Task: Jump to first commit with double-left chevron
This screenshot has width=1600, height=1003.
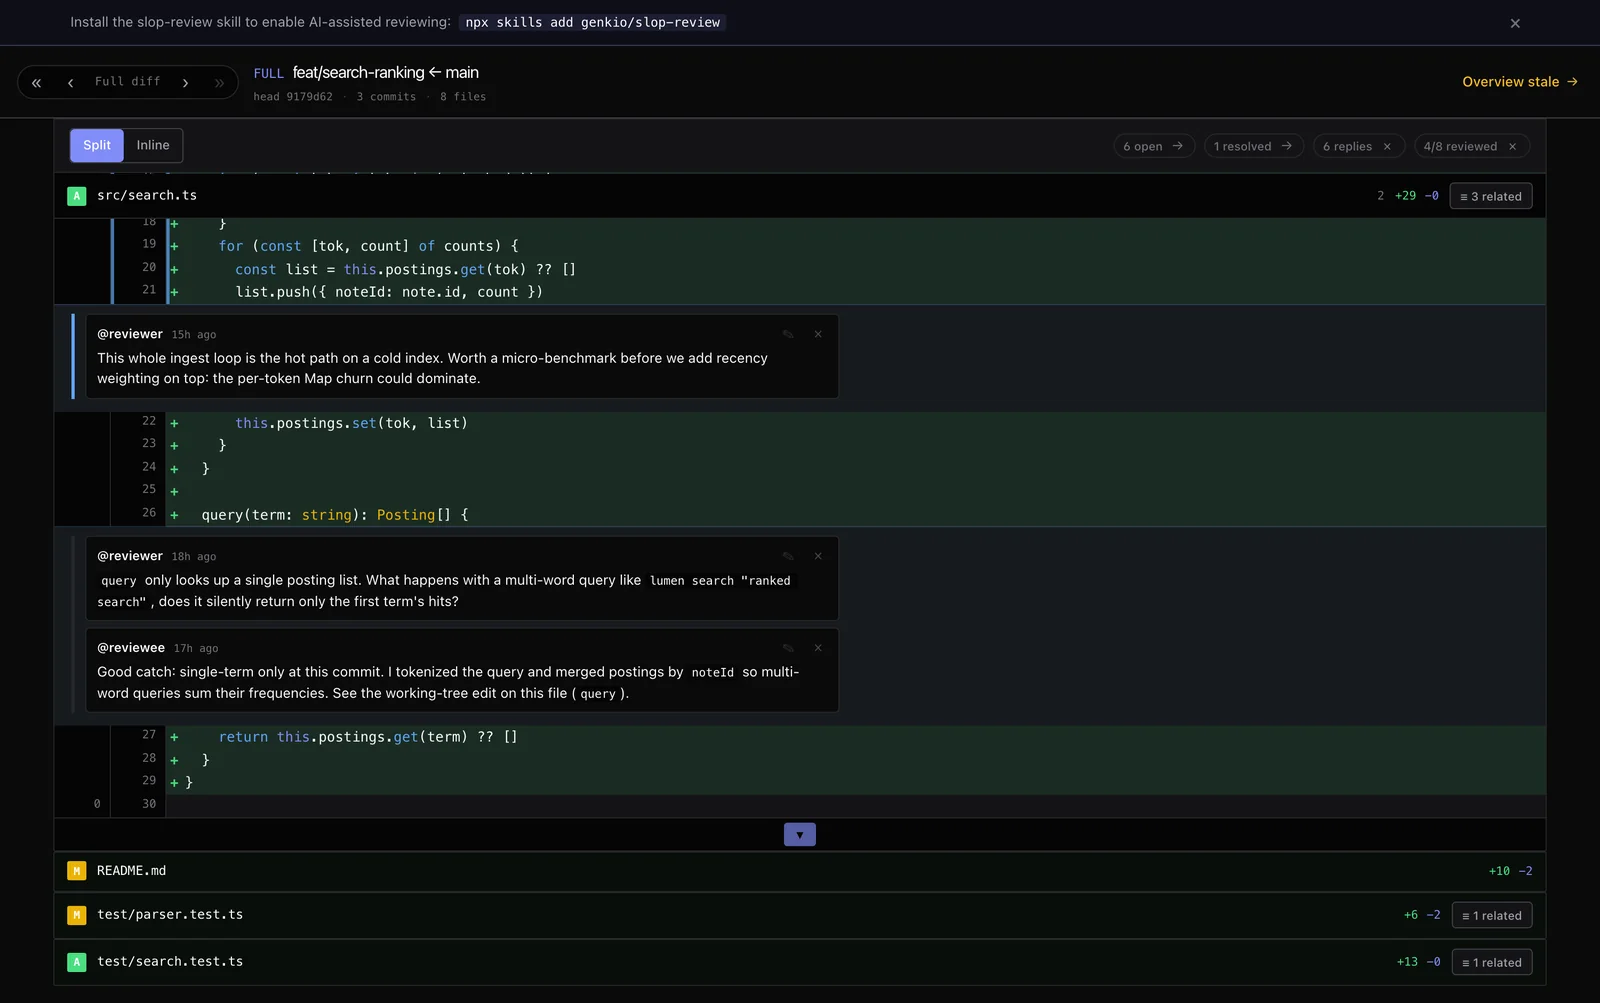Action: [36, 83]
